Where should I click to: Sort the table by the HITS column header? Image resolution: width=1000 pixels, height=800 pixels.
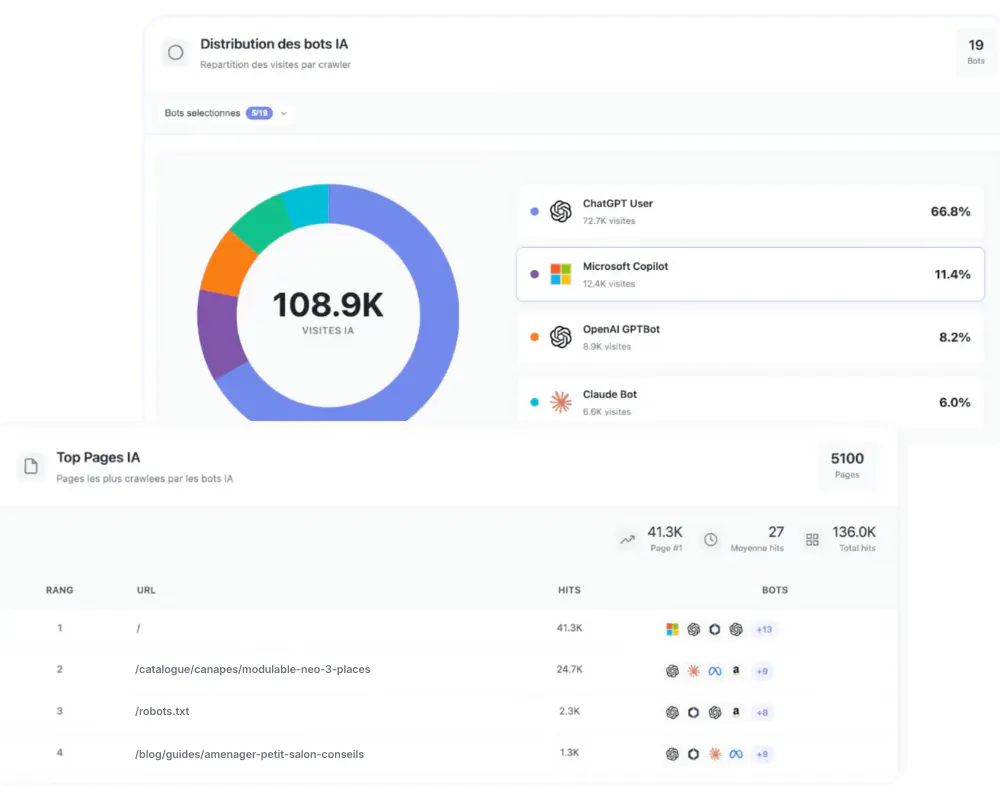pos(569,590)
